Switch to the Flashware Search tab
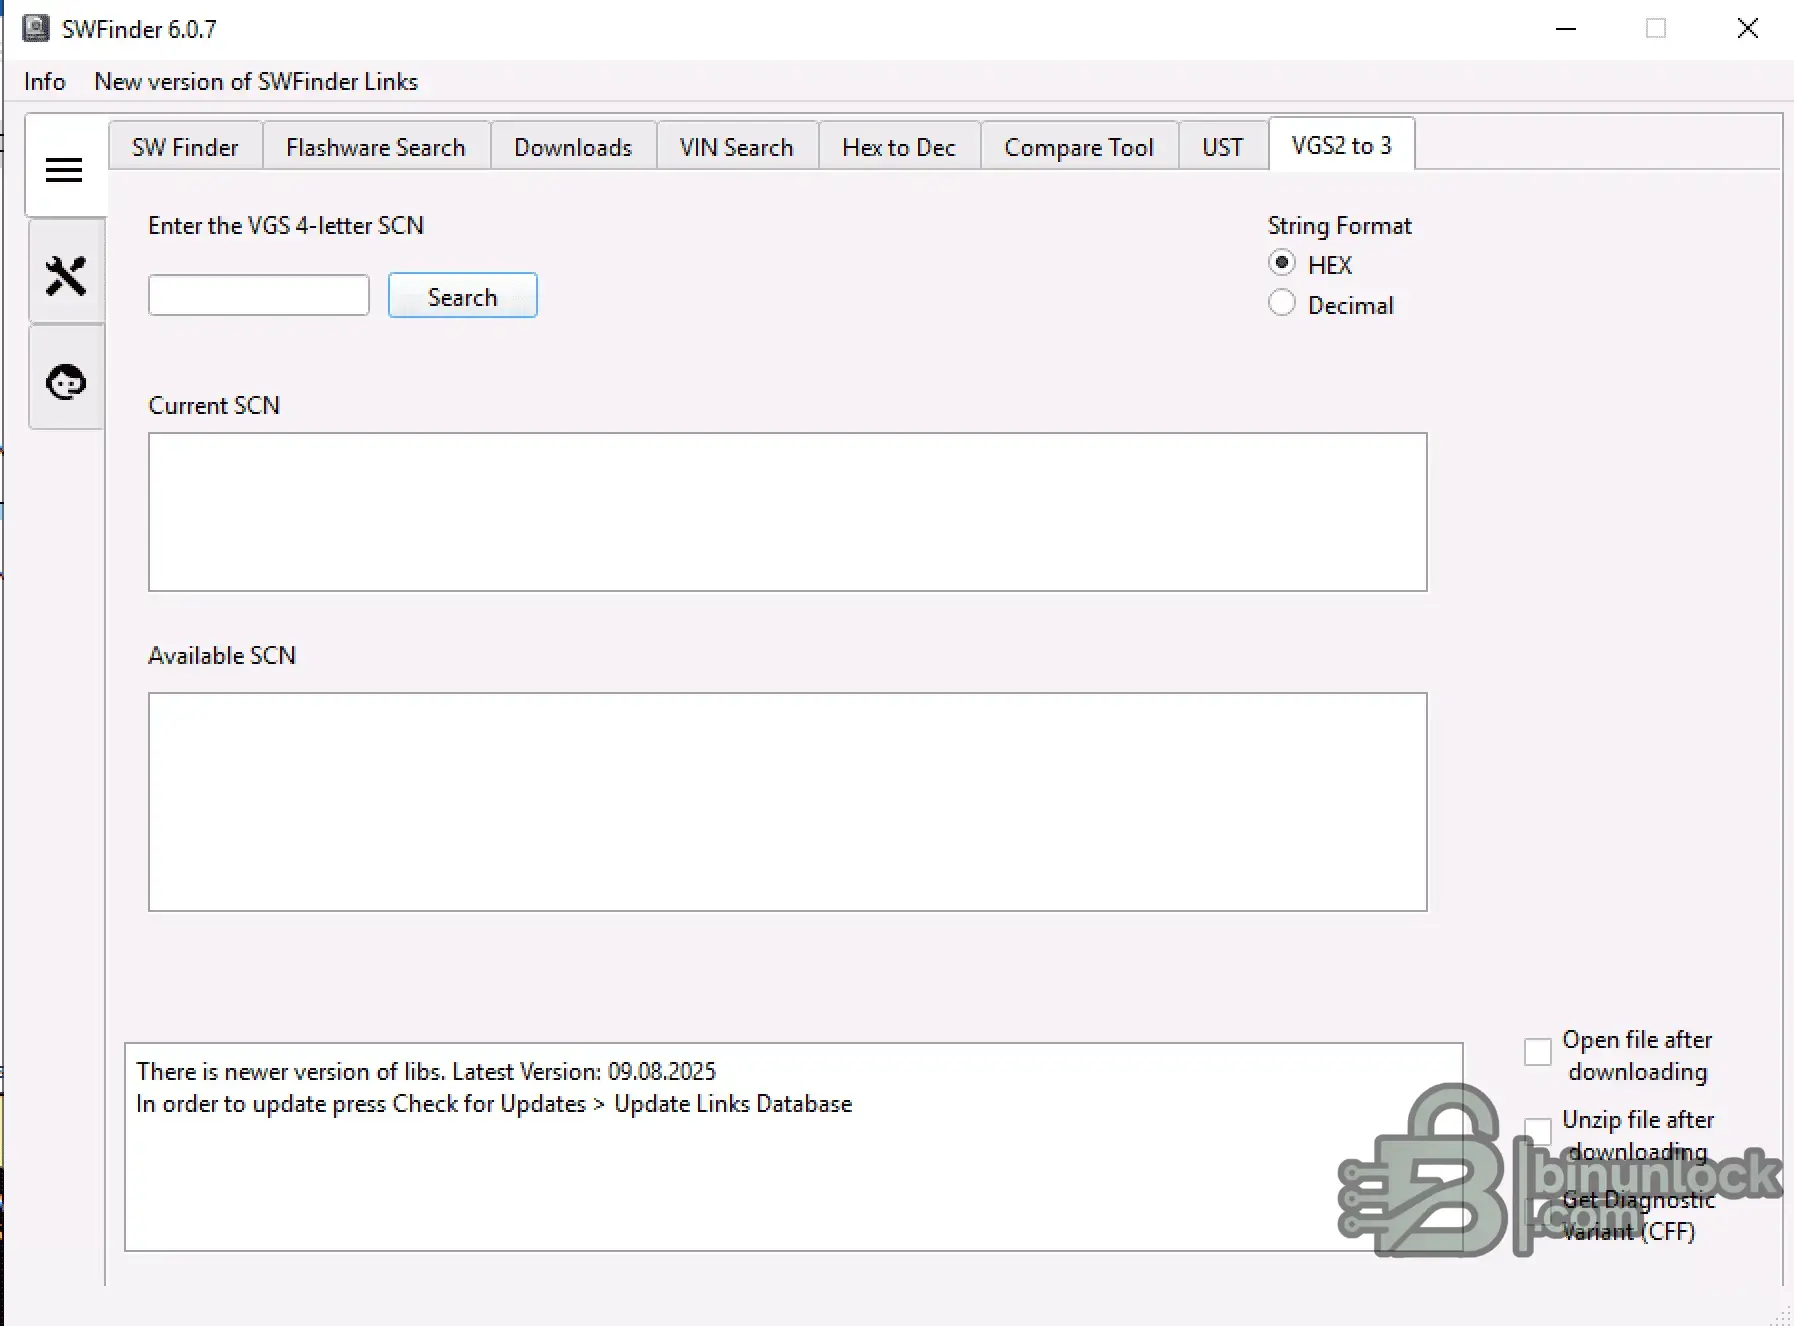 (376, 147)
